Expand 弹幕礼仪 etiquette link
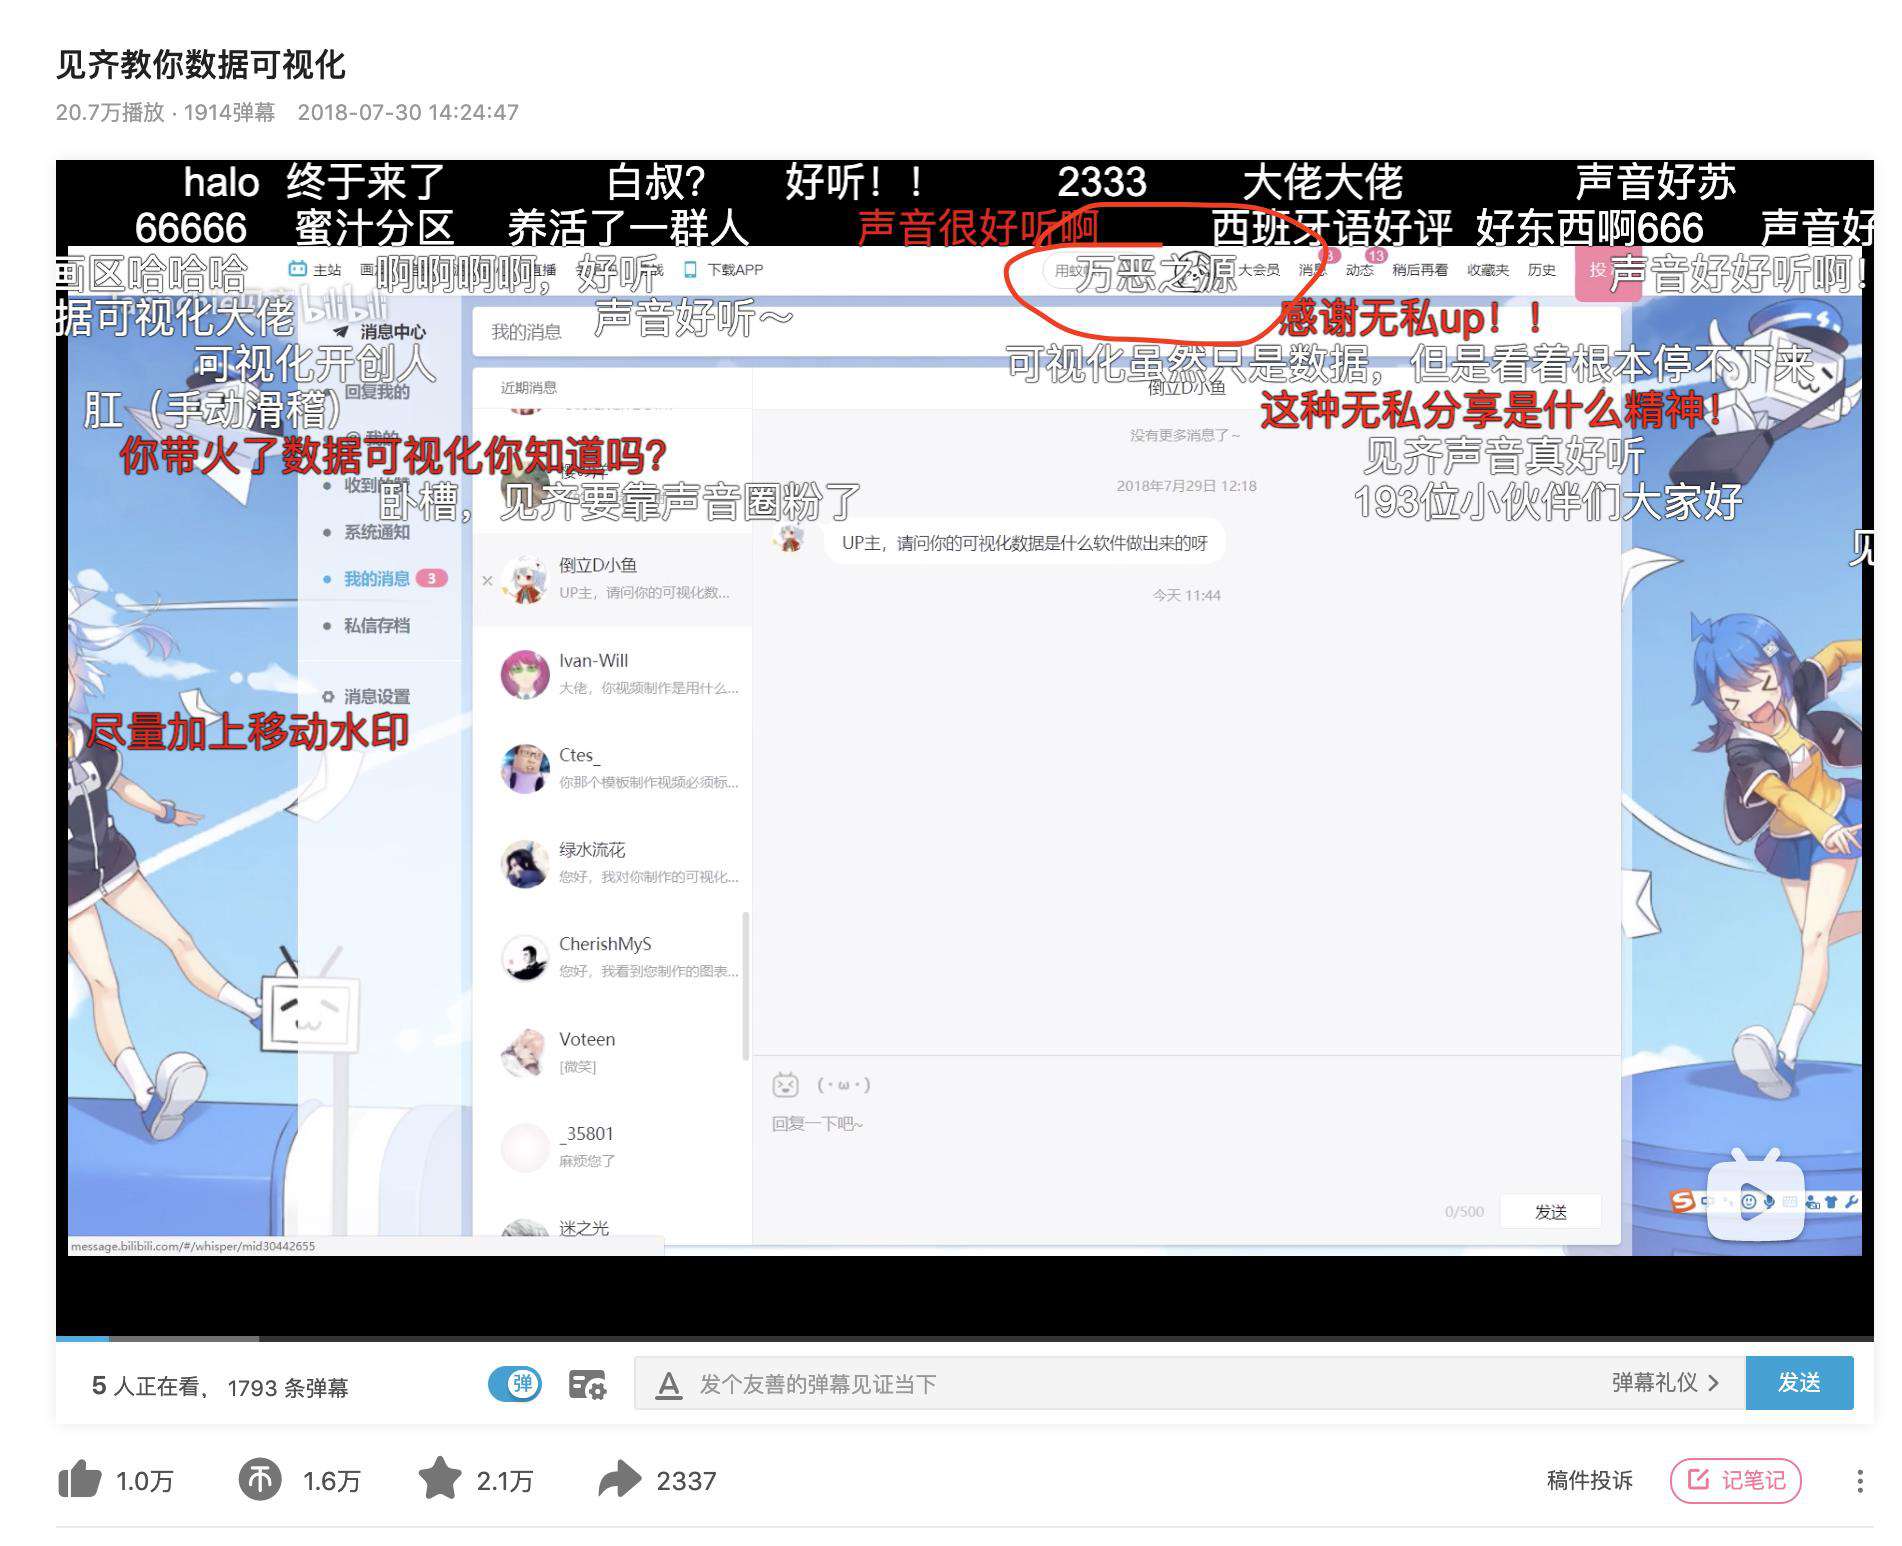Image resolution: width=1902 pixels, height=1546 pixels. (1666, 1383)
